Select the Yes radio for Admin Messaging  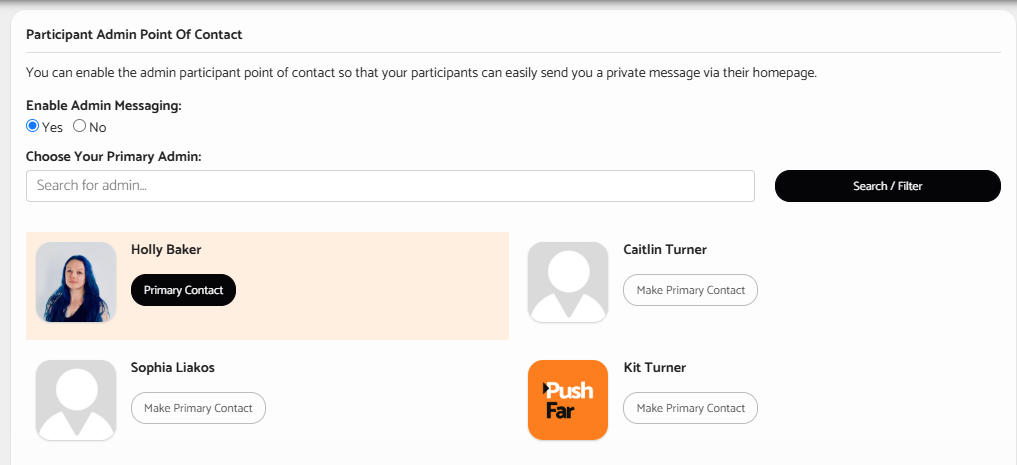[x=32, y=126]
